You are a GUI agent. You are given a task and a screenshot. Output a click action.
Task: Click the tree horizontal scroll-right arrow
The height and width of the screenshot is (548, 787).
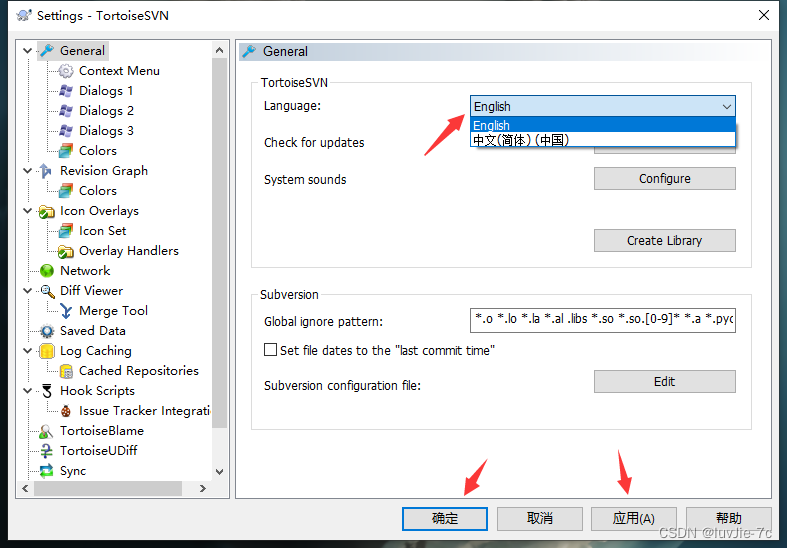[202, 488]
